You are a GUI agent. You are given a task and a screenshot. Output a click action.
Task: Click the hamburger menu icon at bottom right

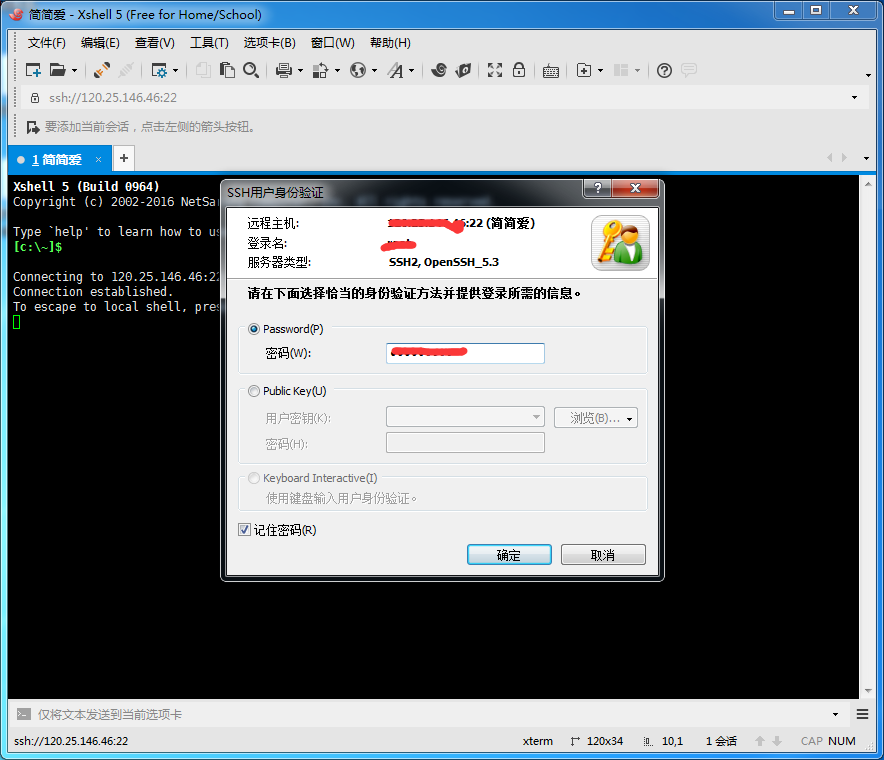[863, 714]
